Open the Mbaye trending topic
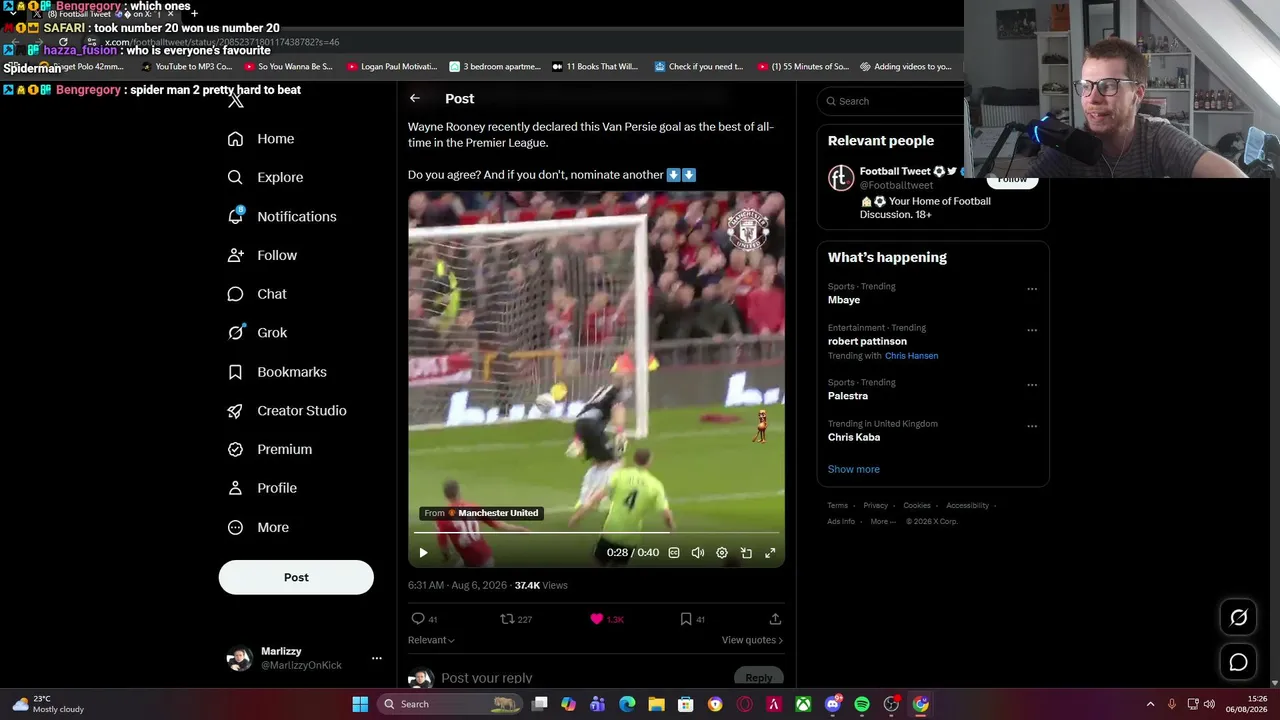Screen dimensions: 1280x720 tap(844, 300)
